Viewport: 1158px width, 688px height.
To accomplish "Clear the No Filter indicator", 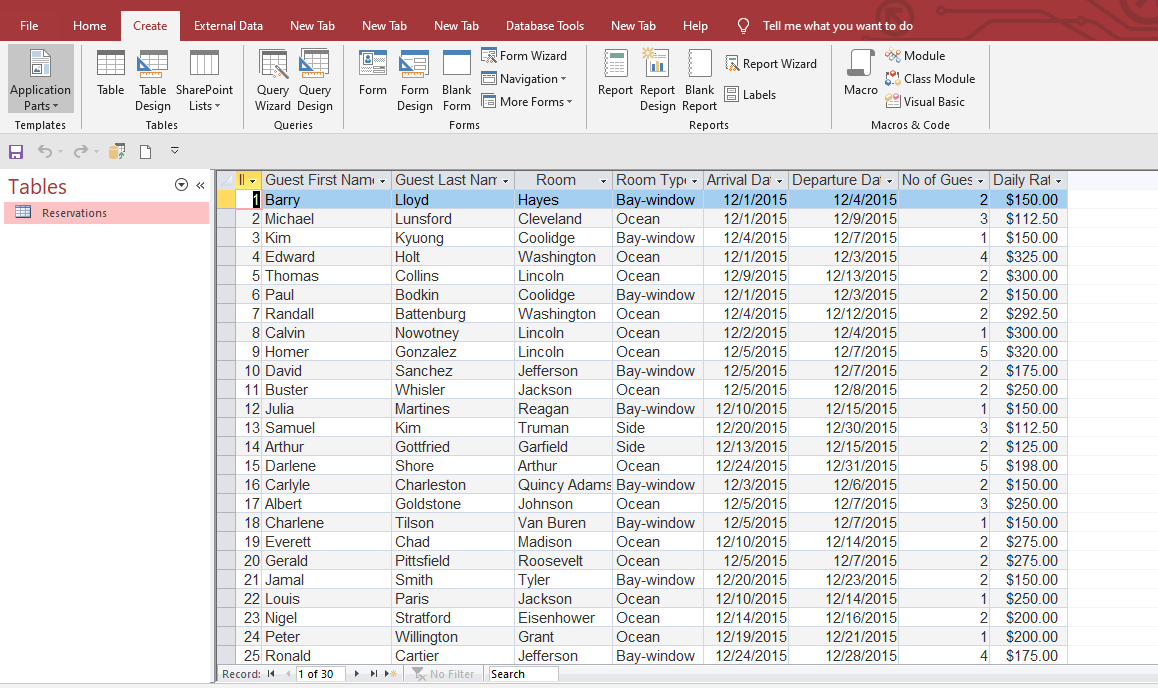I will (444, 674).
